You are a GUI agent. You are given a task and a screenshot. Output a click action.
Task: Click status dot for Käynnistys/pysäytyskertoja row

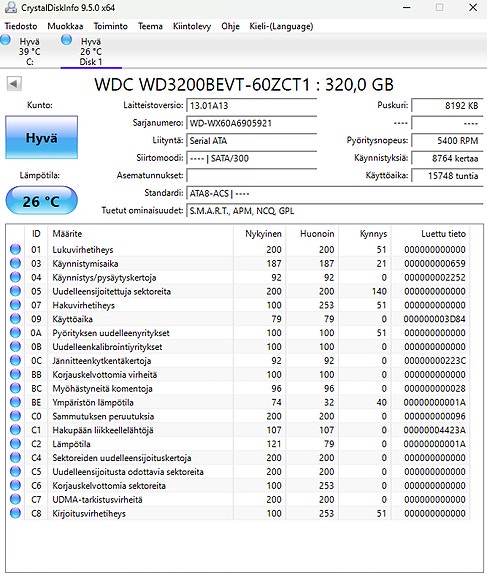tap(15, 277)
